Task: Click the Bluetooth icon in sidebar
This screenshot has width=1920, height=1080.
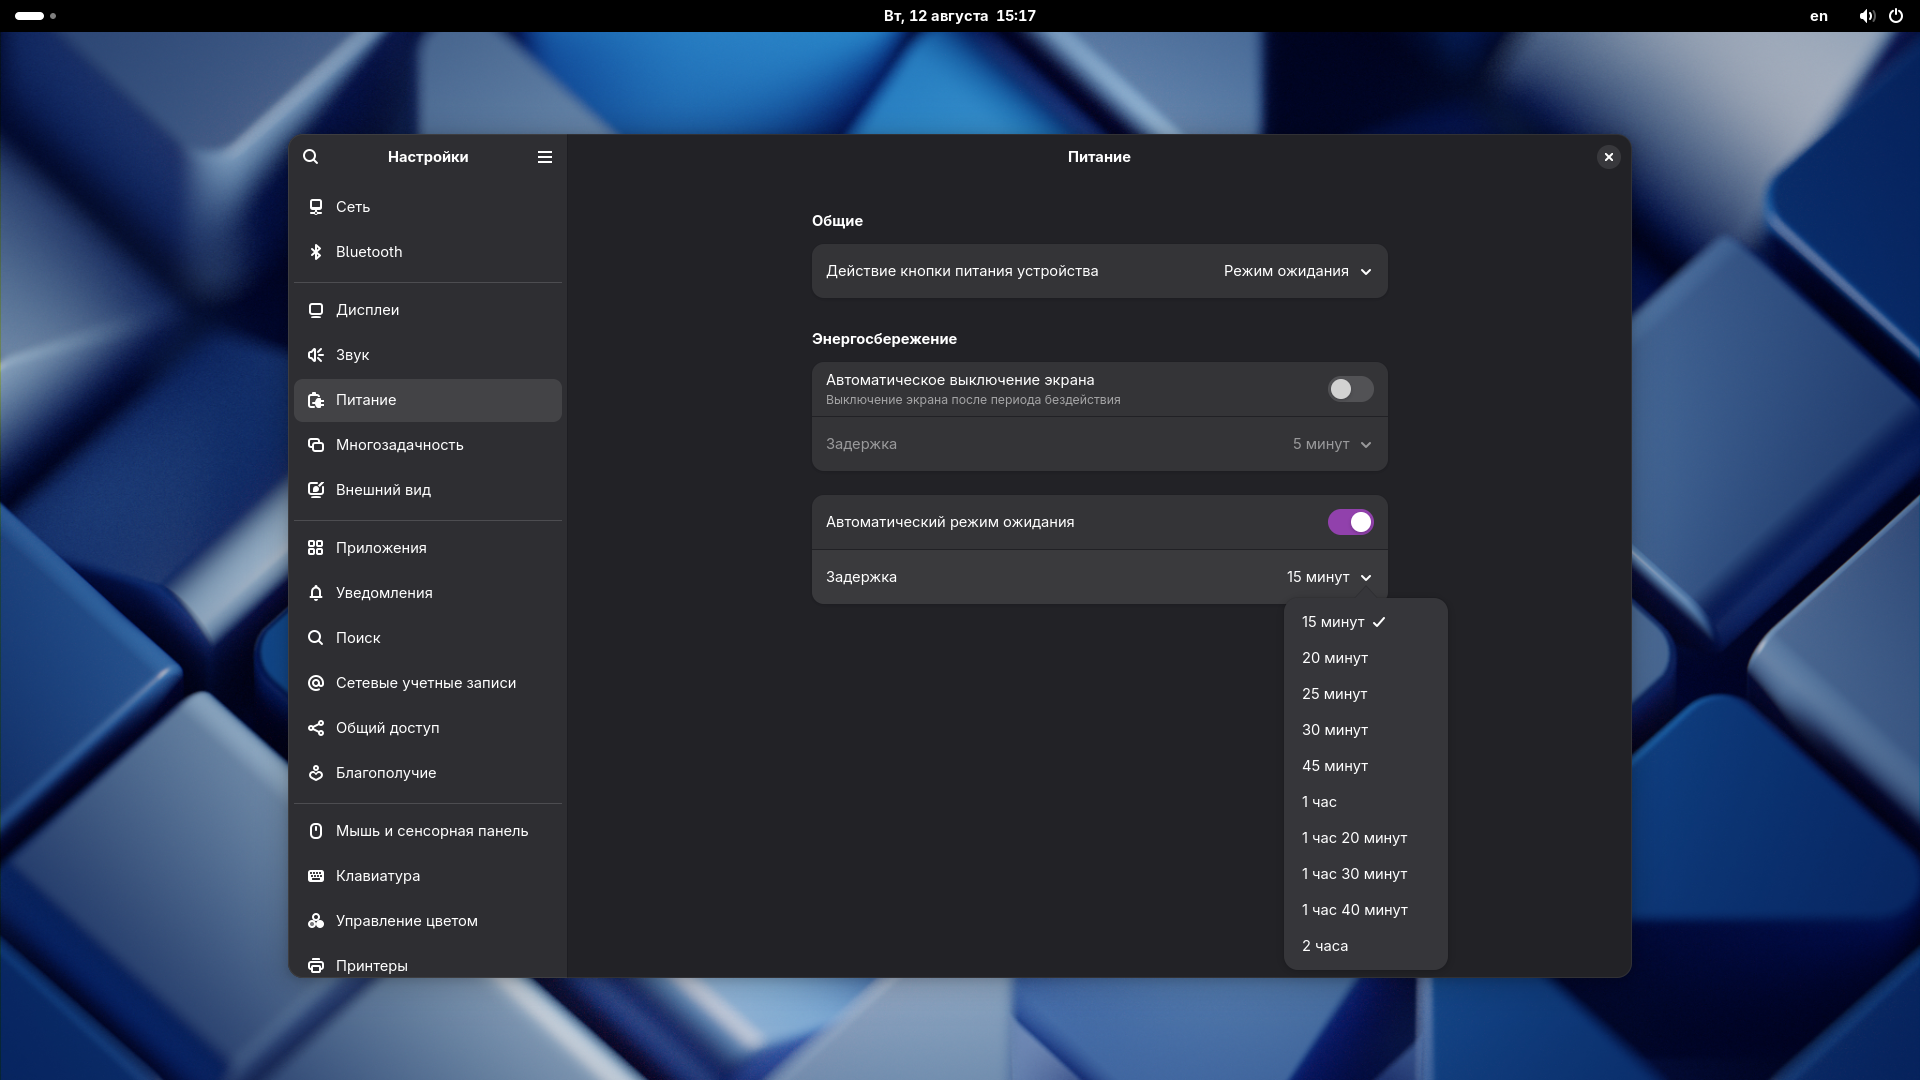Action: (316, 252)
